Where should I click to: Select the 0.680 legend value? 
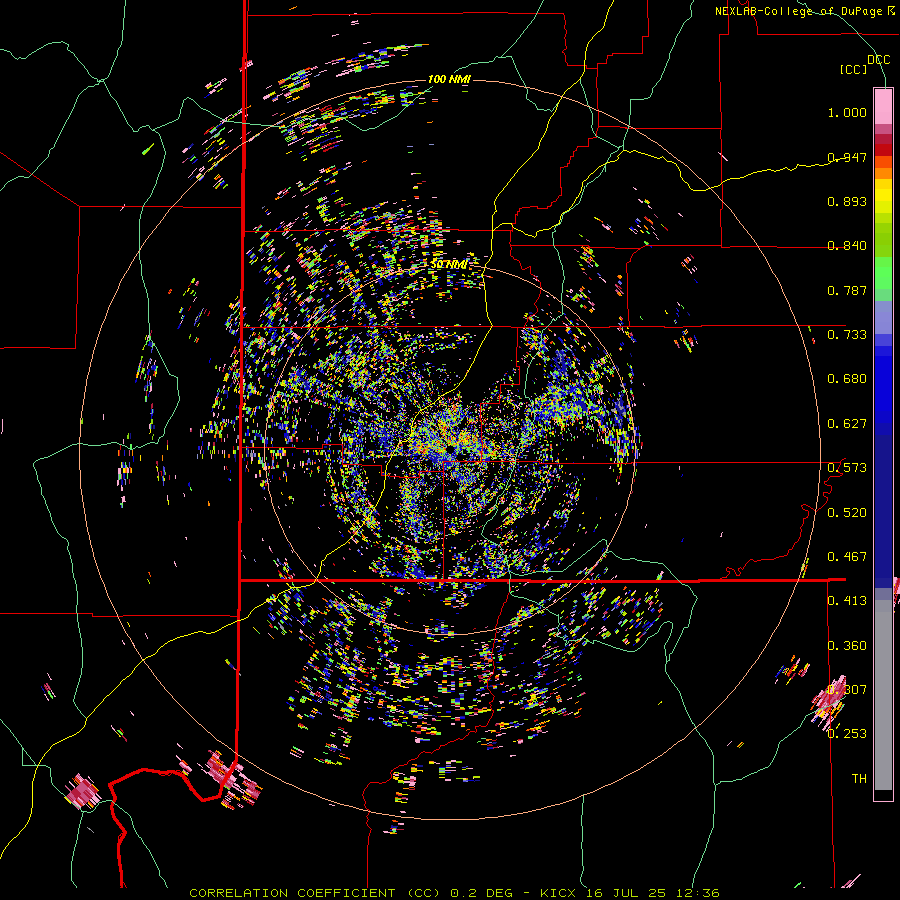point(847,378)
